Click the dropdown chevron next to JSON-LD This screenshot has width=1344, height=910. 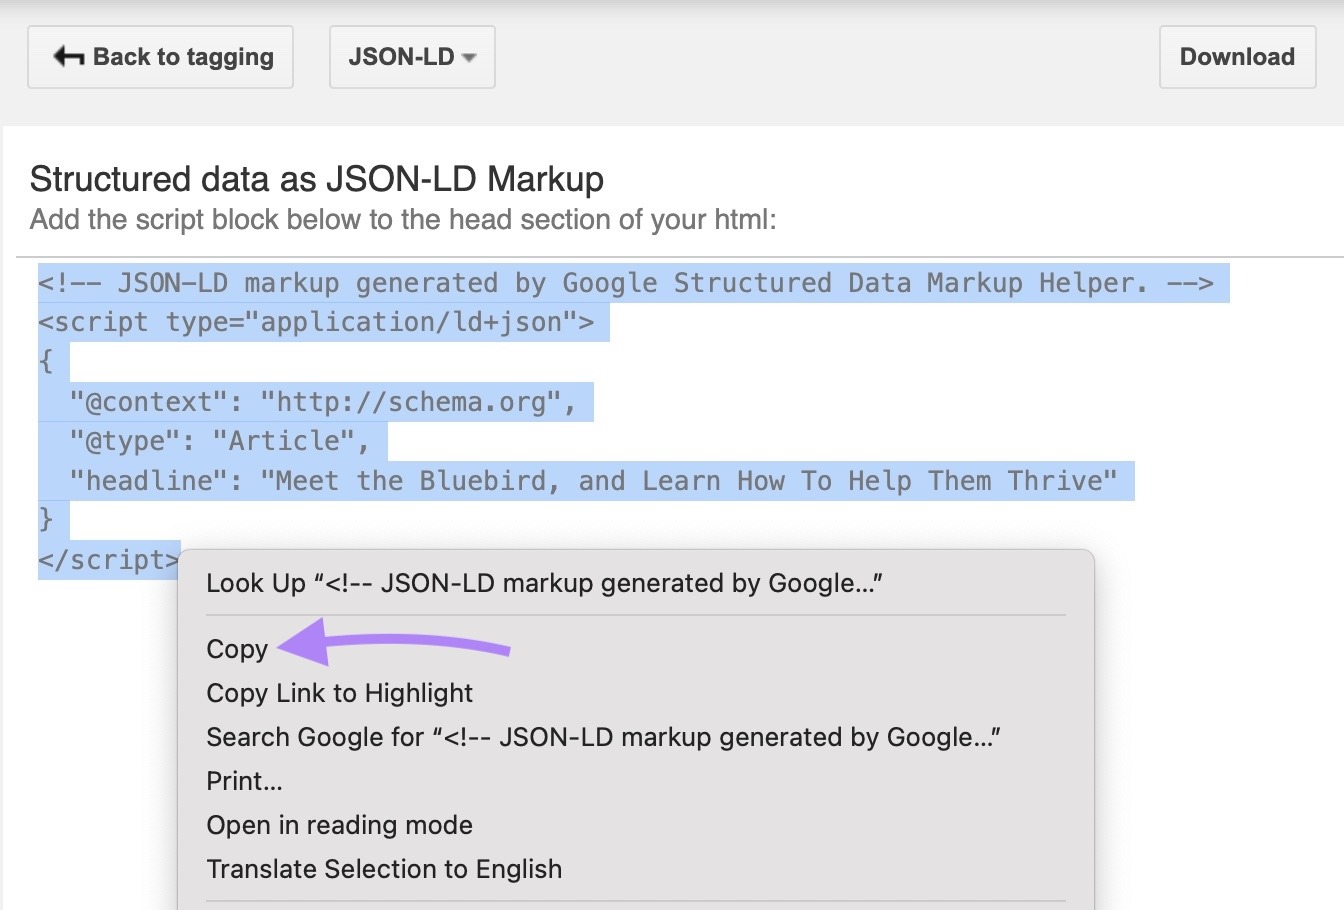[x=471, y=57]
